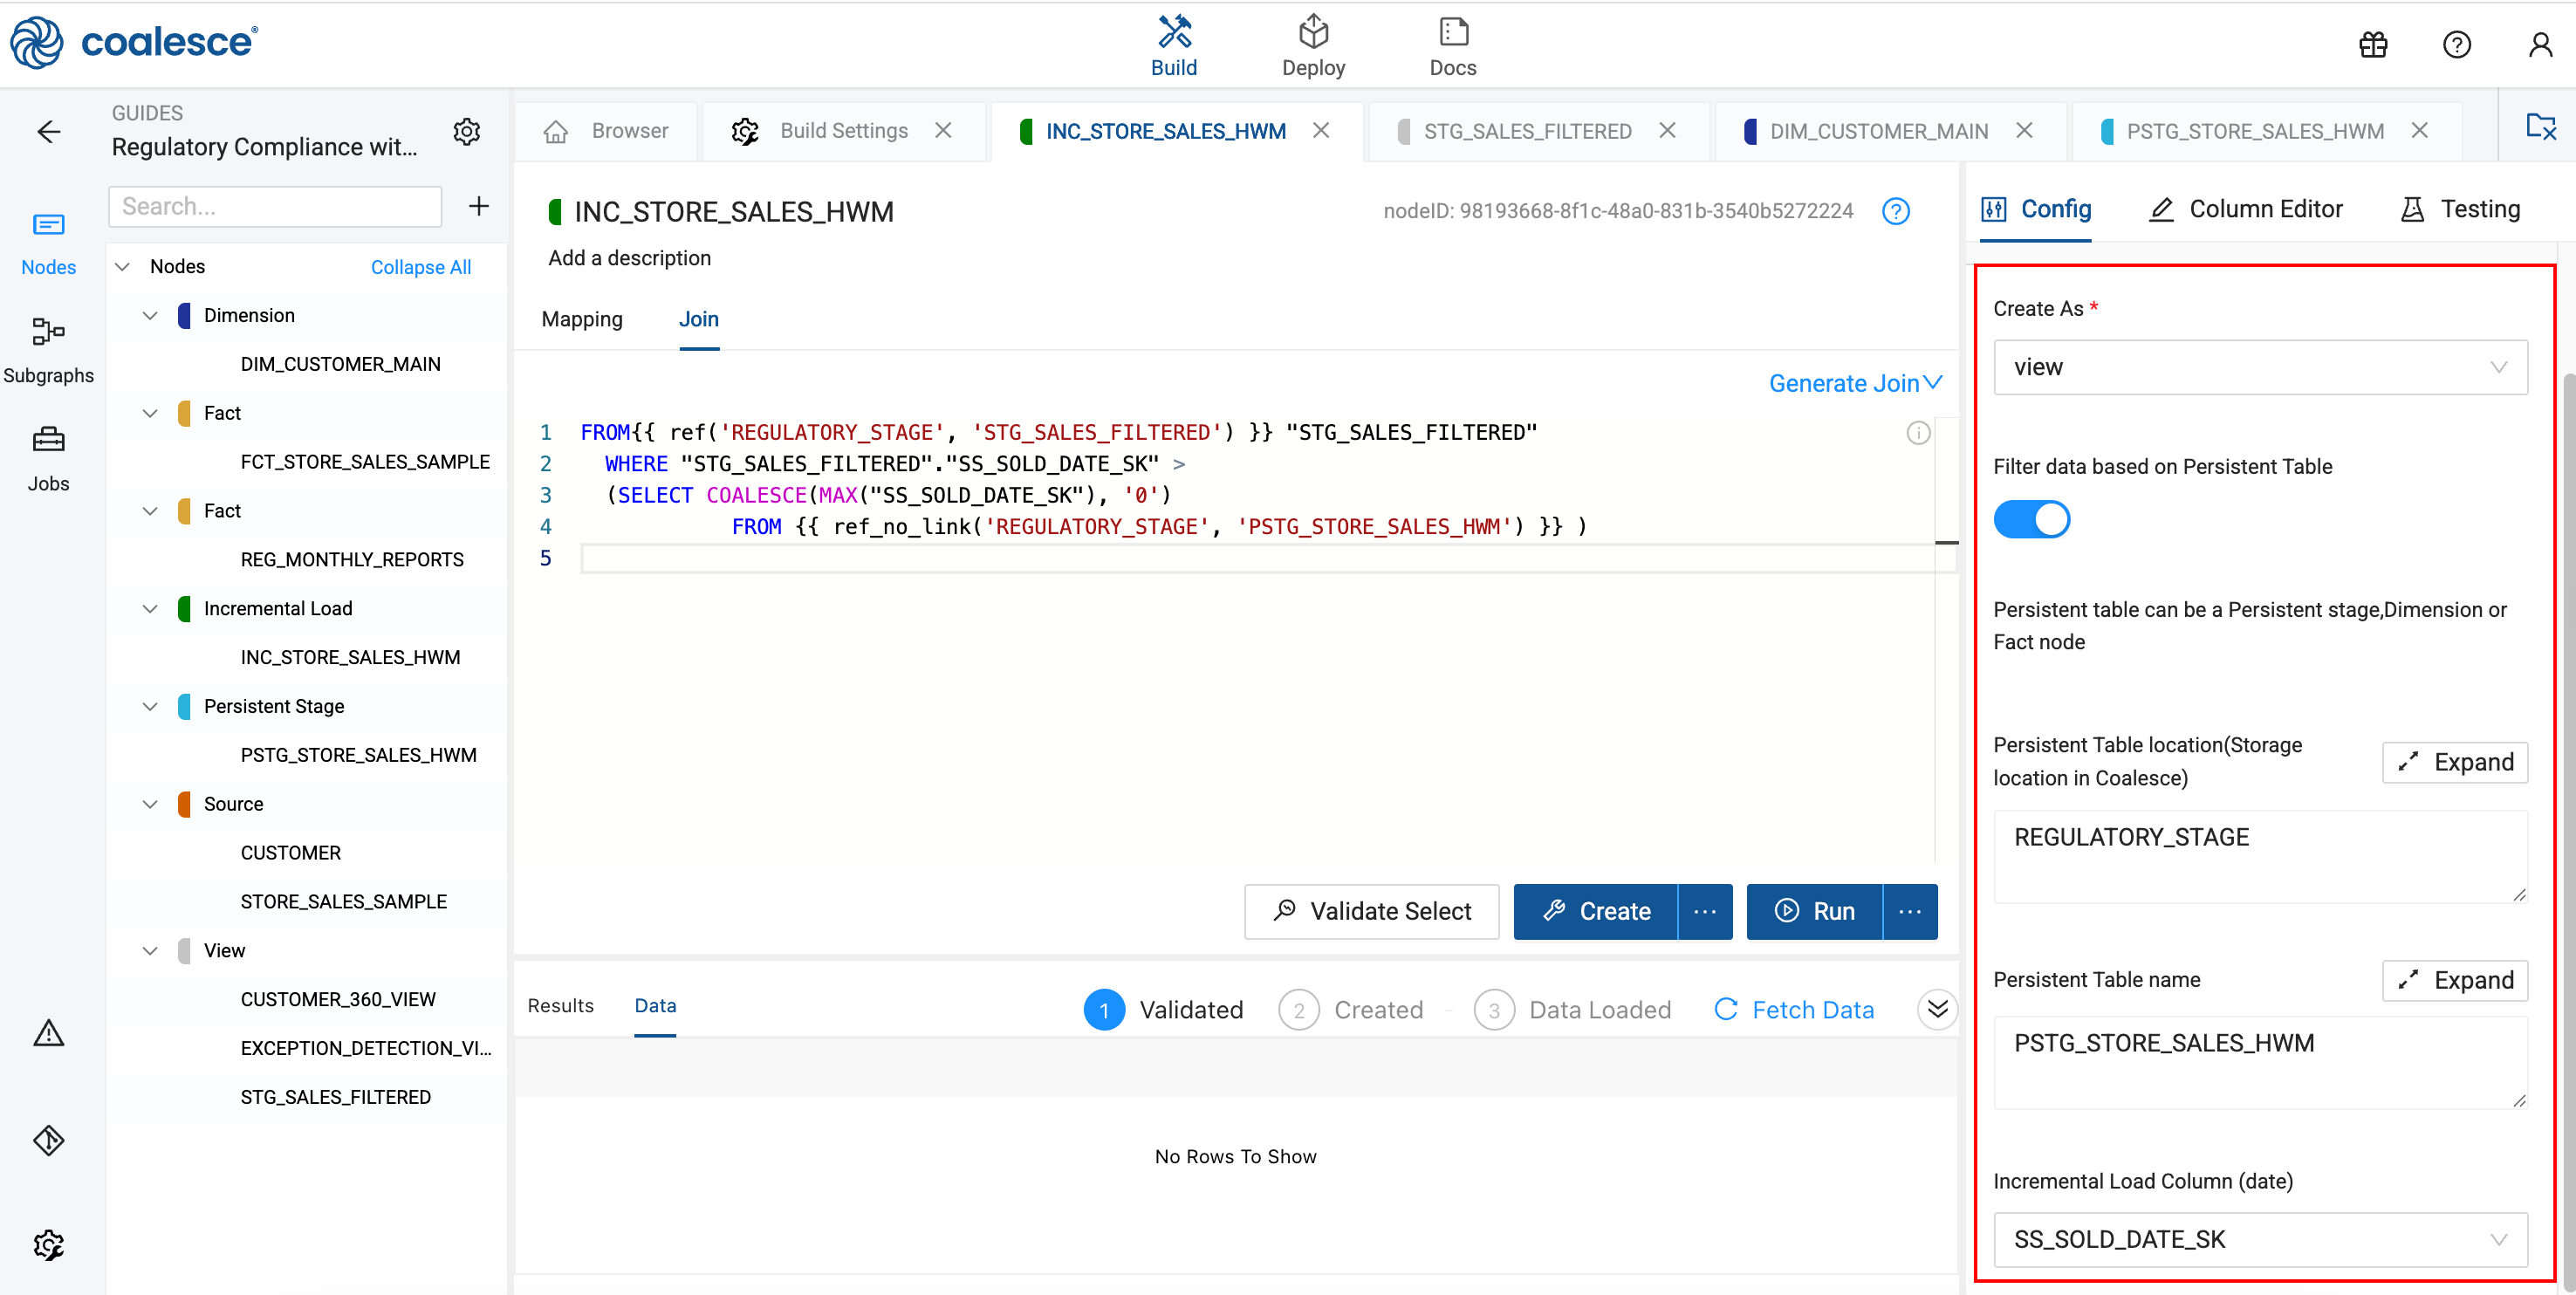
Task: Switch to the Config tab
Action: pos(2036,209)
